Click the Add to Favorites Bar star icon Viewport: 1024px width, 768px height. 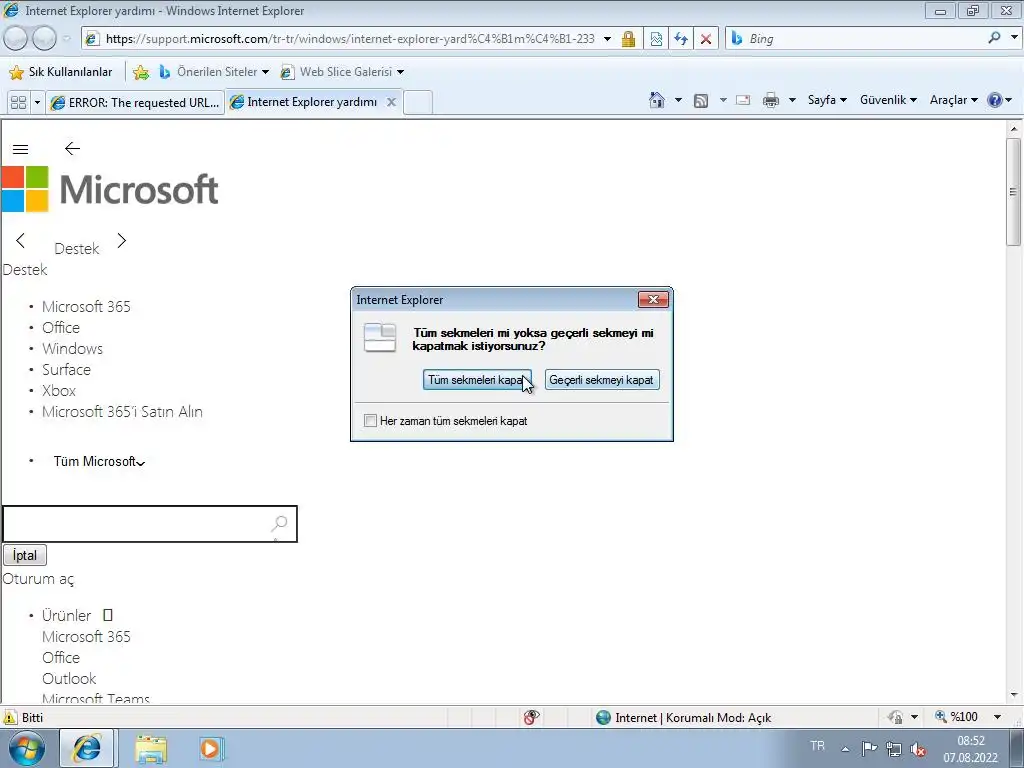pos(140,72)
